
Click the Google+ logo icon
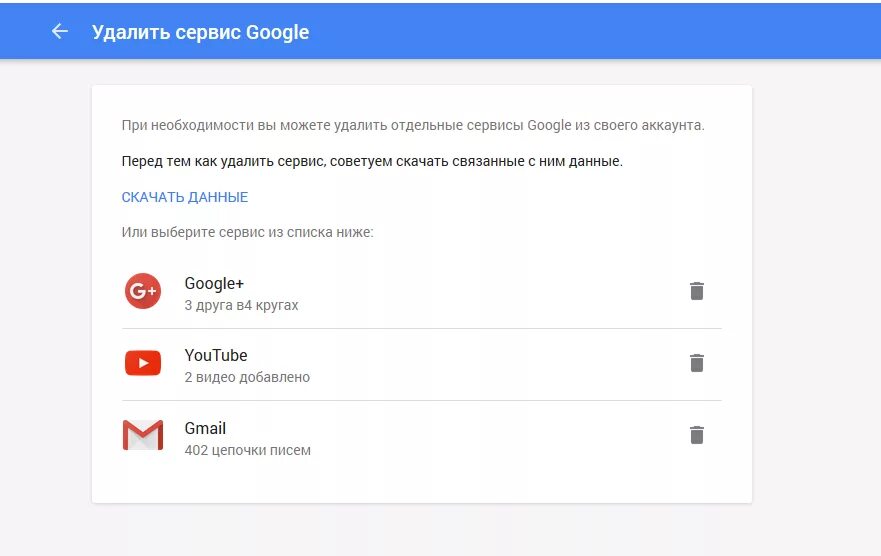click(x=143, y=291)
